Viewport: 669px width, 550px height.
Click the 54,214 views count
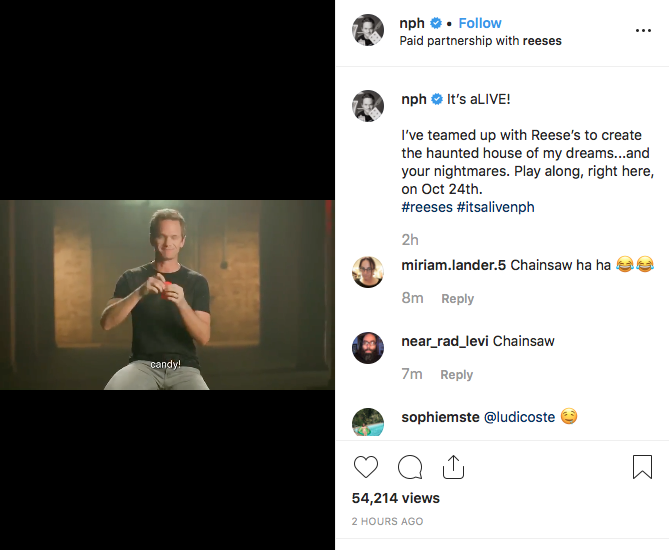396,498
